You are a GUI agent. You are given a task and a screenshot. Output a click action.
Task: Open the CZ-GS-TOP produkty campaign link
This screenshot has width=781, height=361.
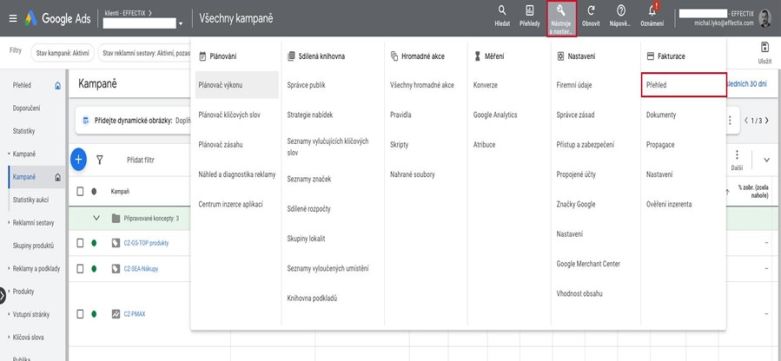(x=146, y=243)
